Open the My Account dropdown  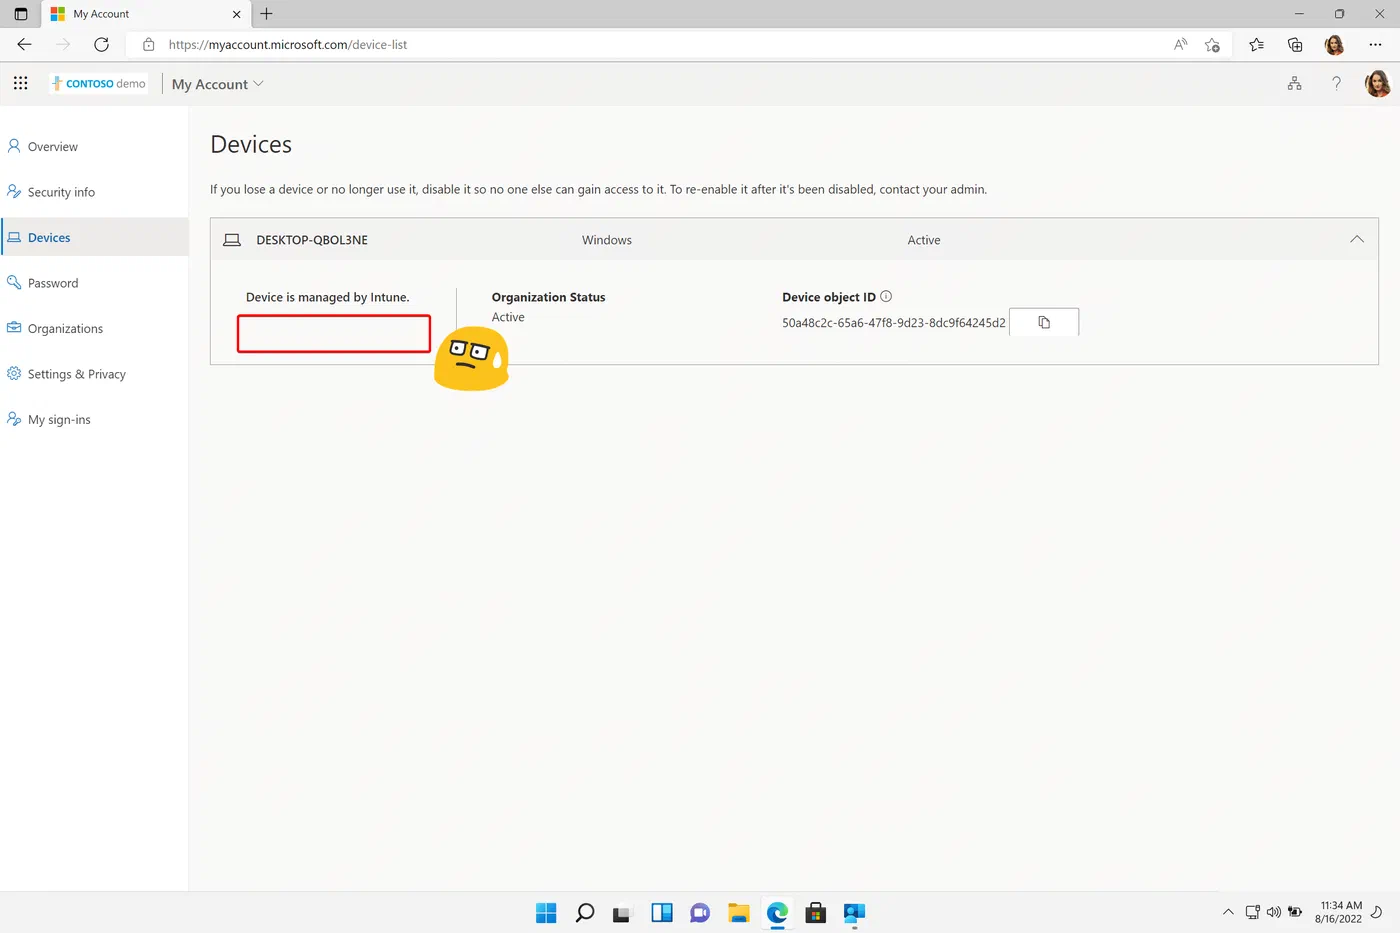[217, 84]
